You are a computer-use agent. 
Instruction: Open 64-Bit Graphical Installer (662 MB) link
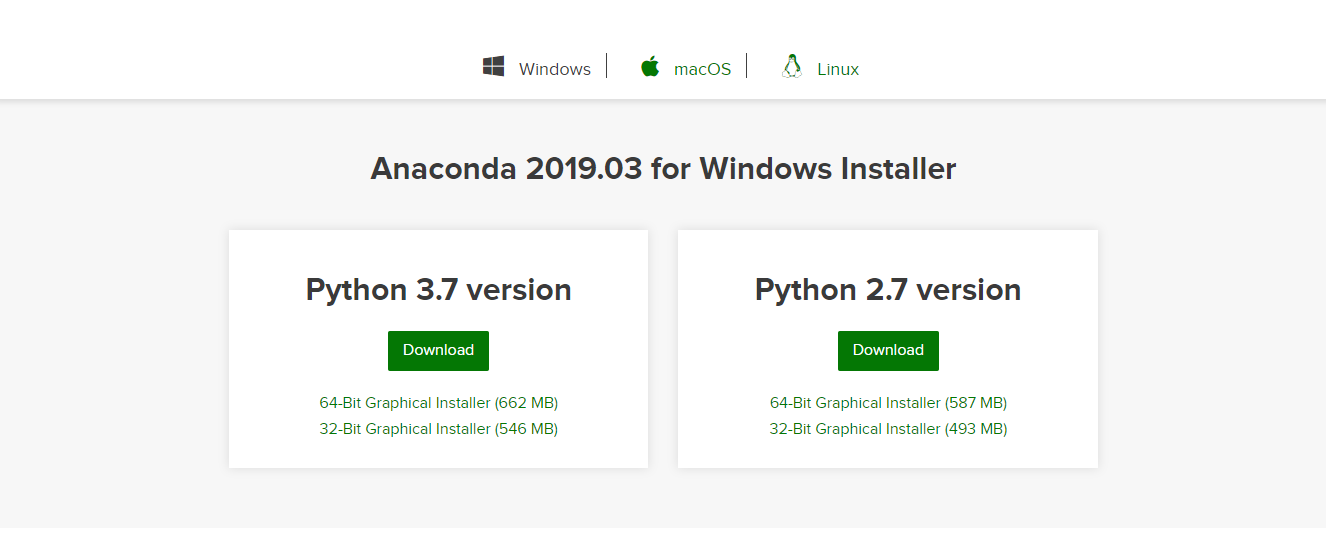(x=439, y=403)
